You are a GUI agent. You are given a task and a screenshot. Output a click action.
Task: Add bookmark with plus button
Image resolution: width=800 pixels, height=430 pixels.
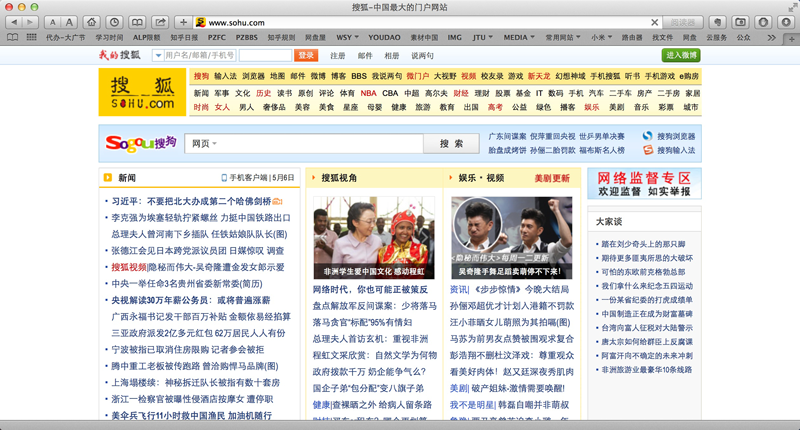click(x=183, y=22)
